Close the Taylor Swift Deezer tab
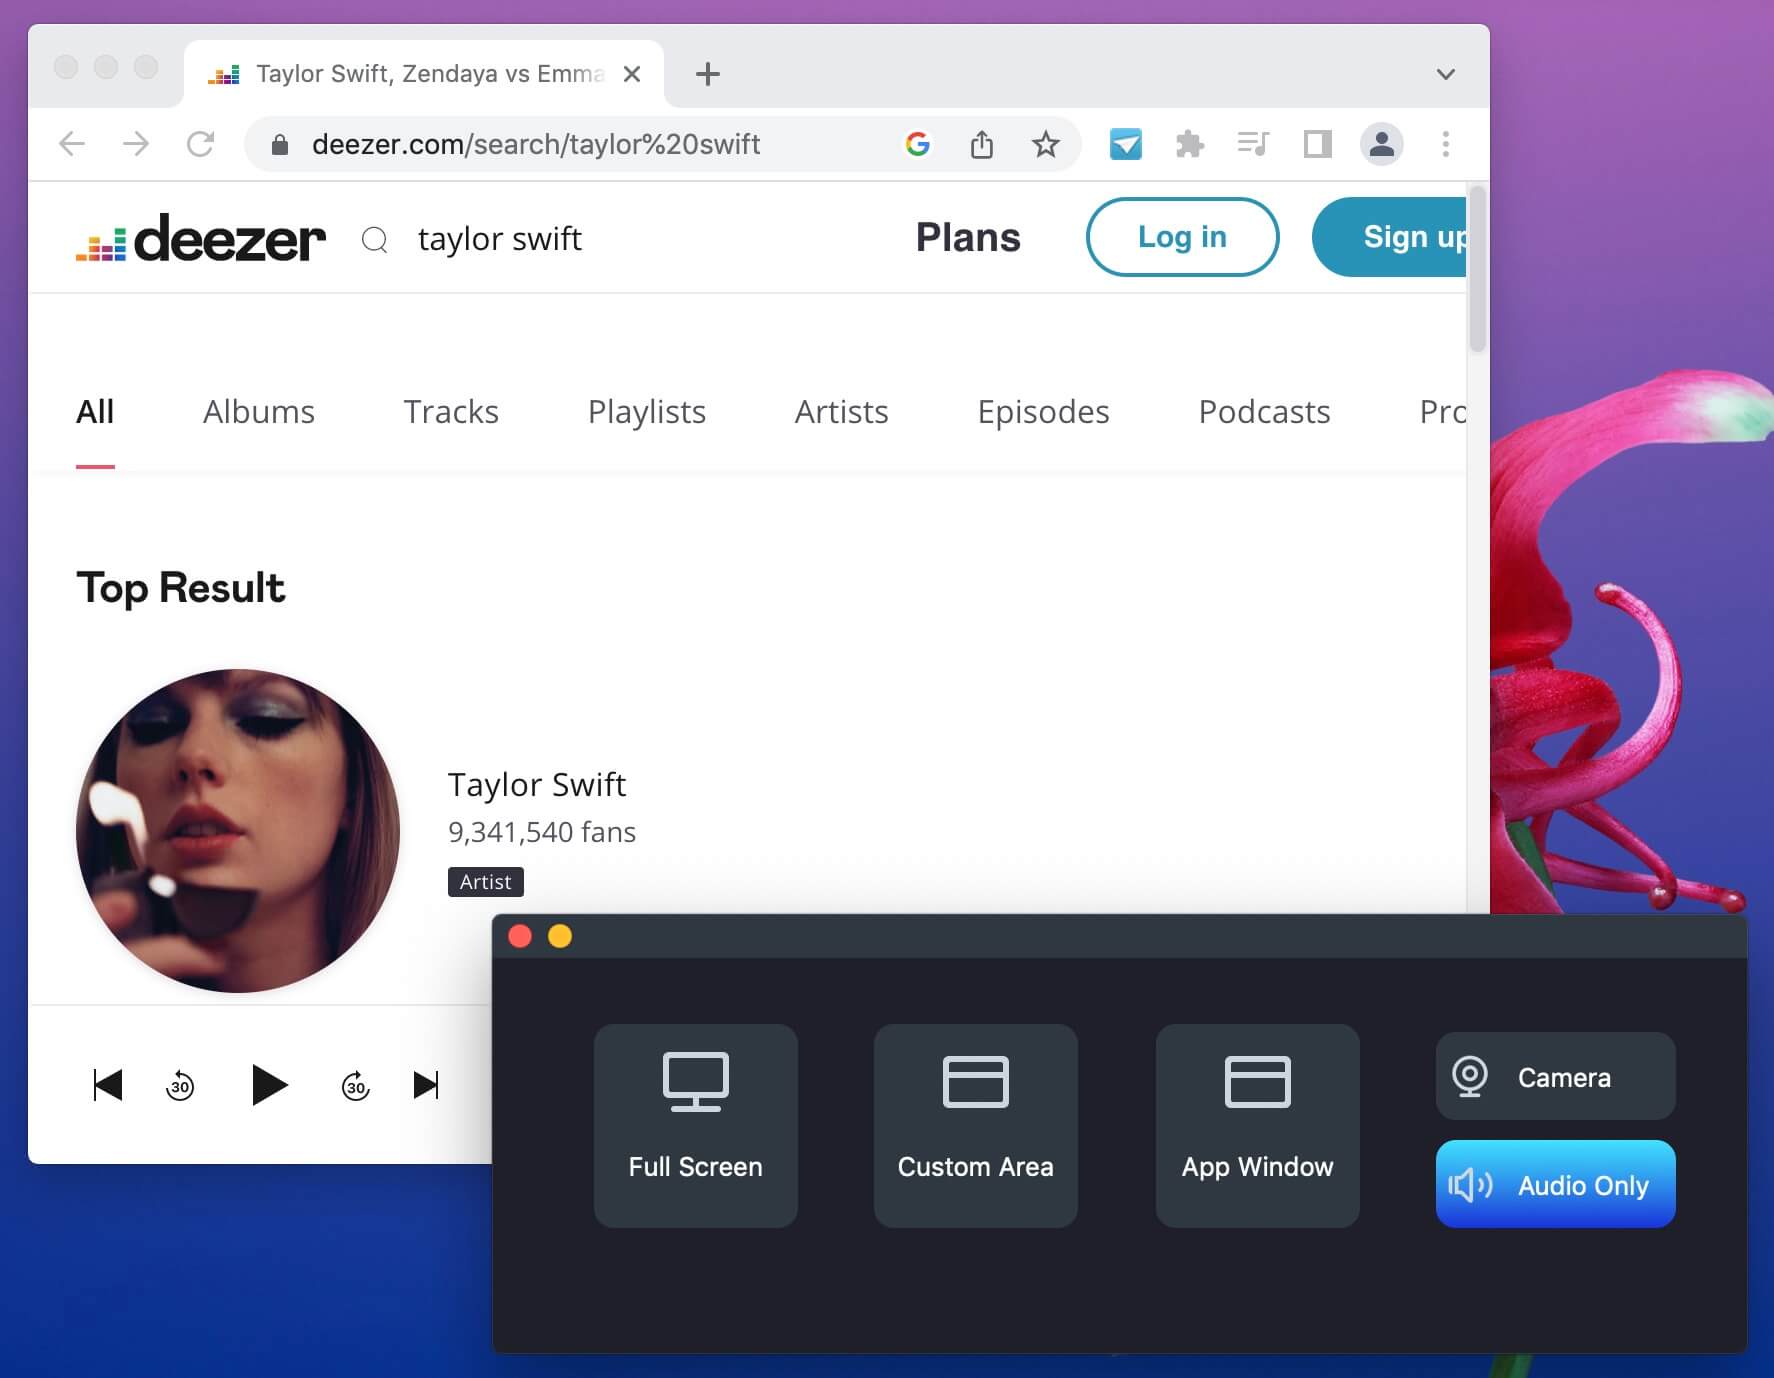This screenshot has height=1378, width=1774. (x=632, y=74)
